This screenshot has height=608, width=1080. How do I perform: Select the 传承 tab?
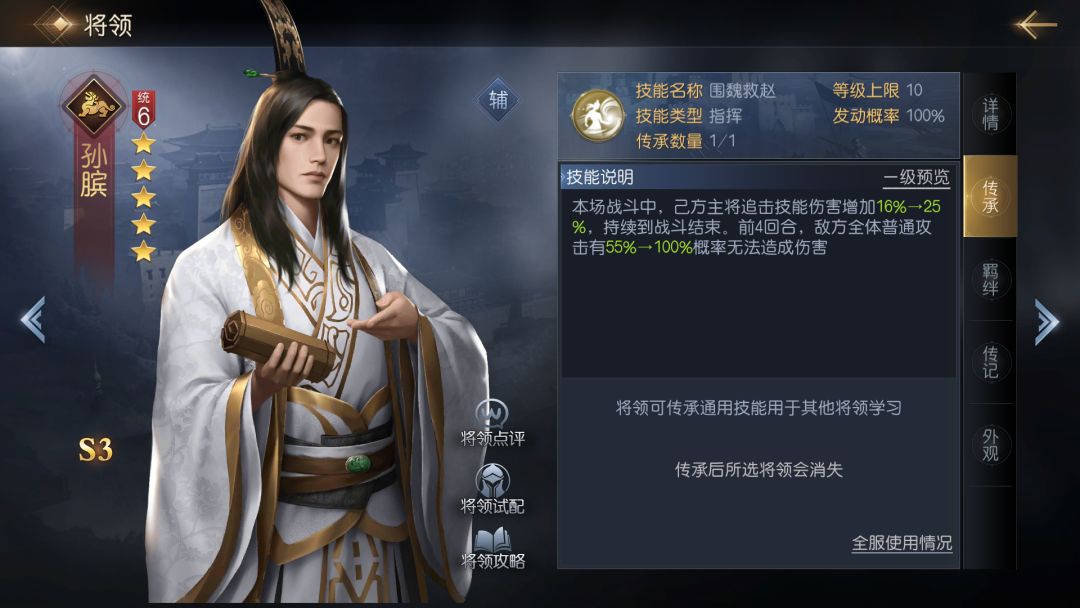click(x=990, y=196)
